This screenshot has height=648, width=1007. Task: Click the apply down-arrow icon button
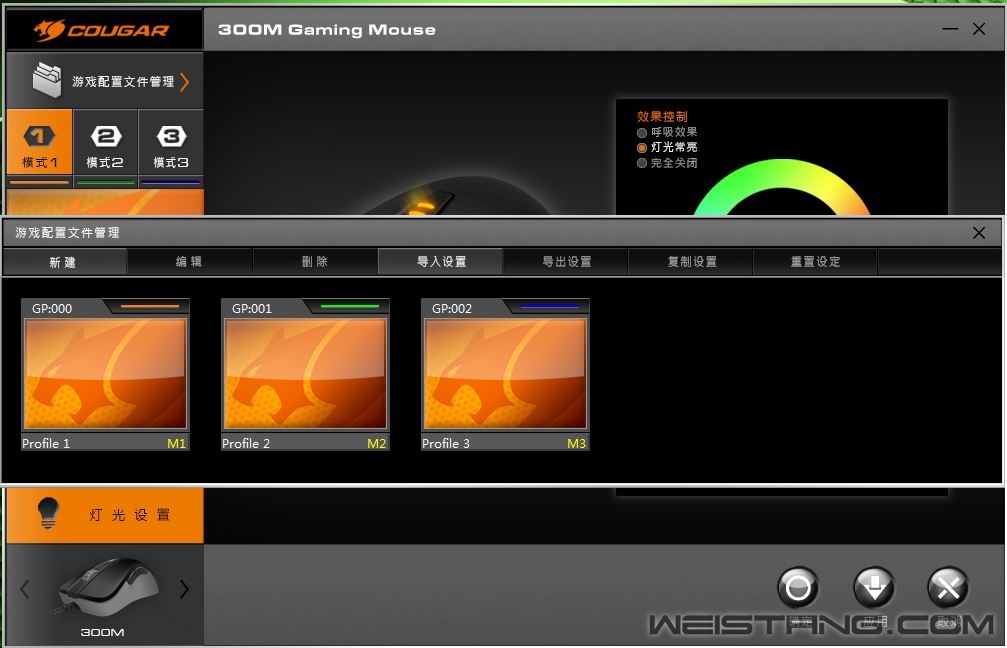point(873,588)
